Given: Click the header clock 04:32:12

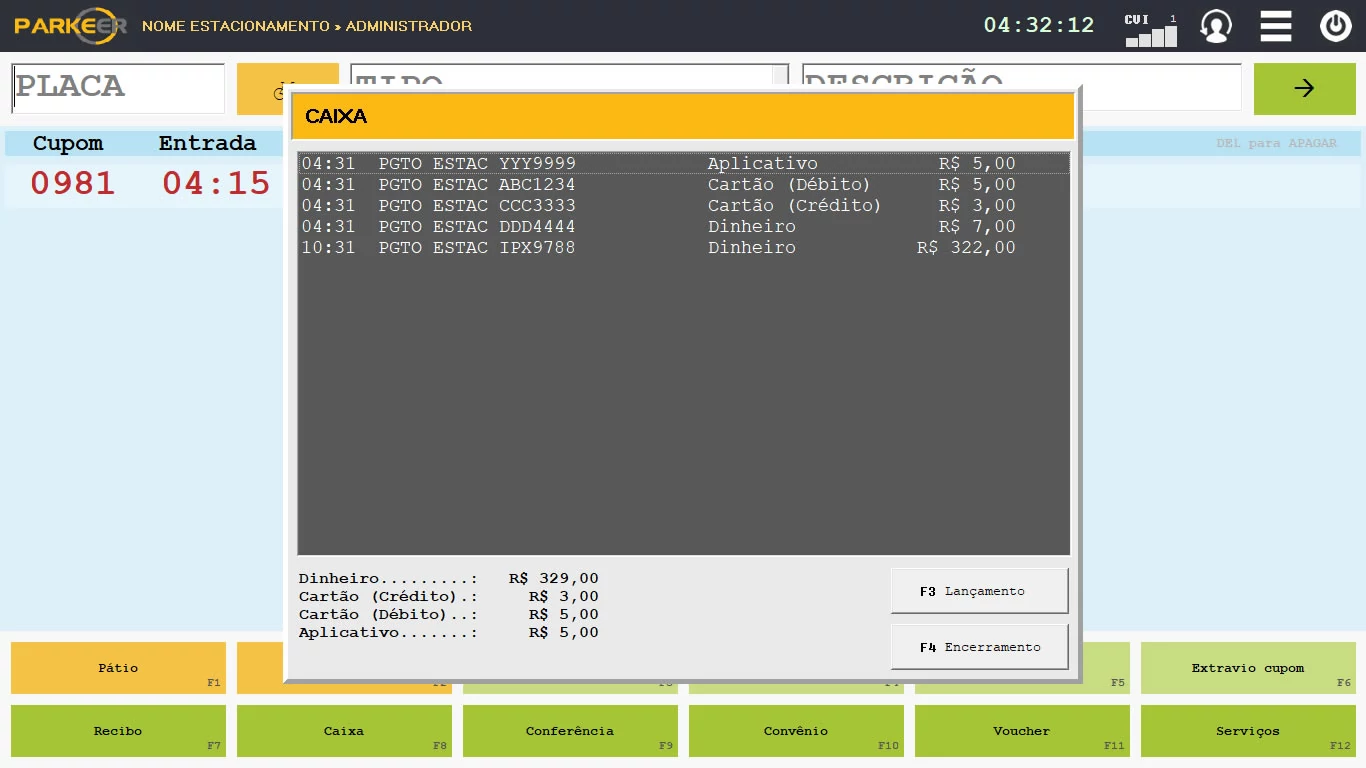Looking at the screenshot, I should [x=1039, y=26].
